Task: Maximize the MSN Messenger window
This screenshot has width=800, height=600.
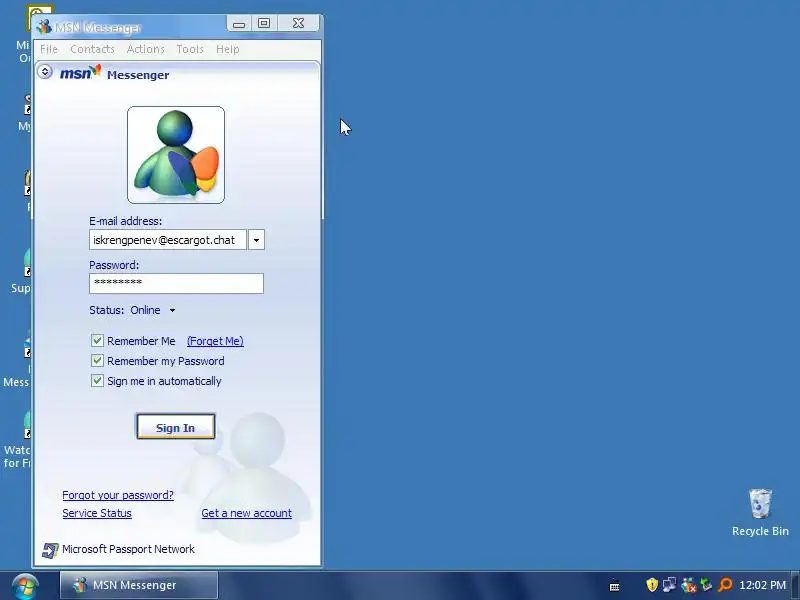Action: pyautogui.click(x=264, y=23)
